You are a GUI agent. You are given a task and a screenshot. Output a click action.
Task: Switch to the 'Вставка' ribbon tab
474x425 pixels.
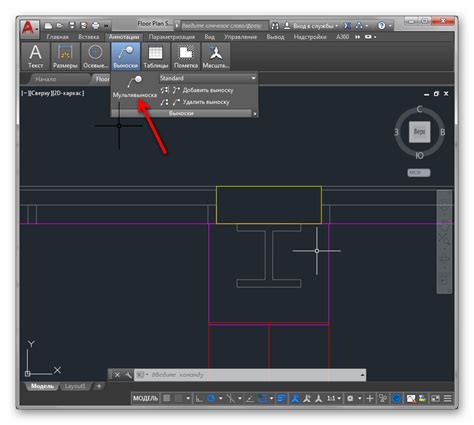point(89,37)
